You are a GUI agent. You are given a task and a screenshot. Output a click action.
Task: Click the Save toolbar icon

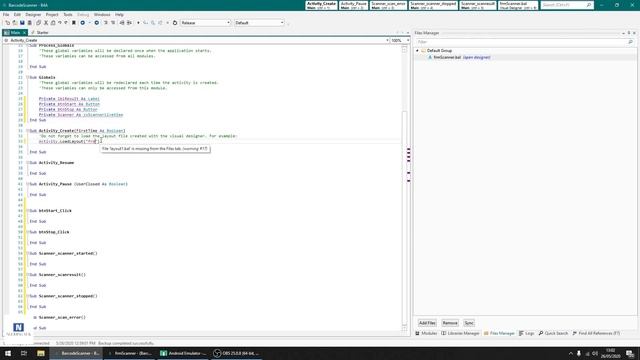pyautogui.click(x=22, y=23)
